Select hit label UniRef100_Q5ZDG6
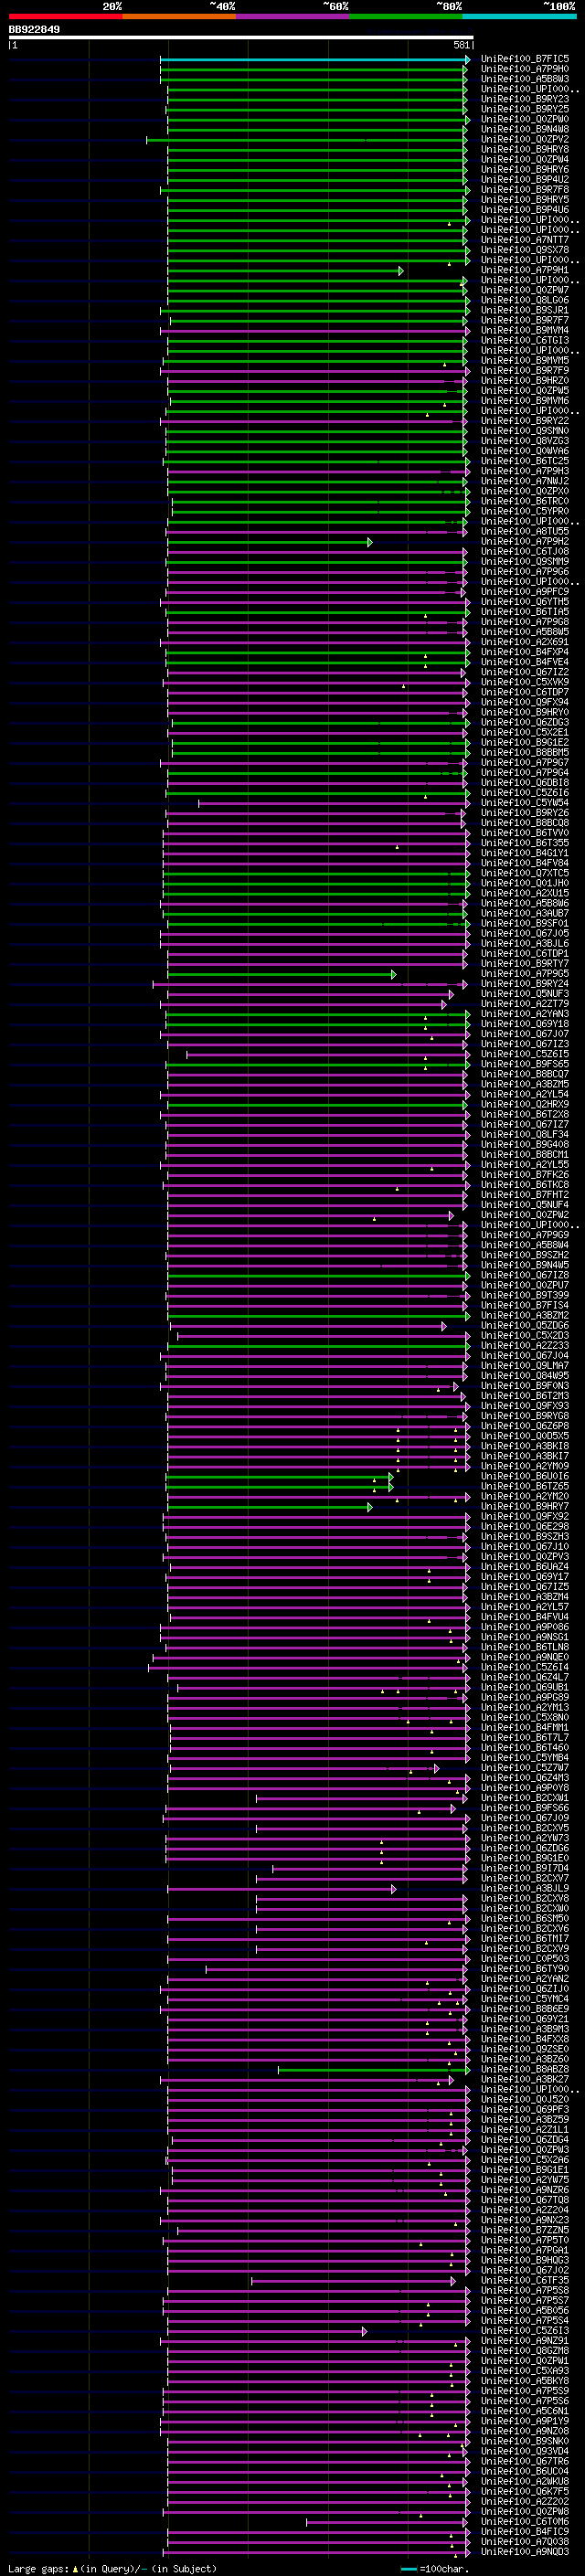The image size is (585, 2576). click(x=525, y=1326)
